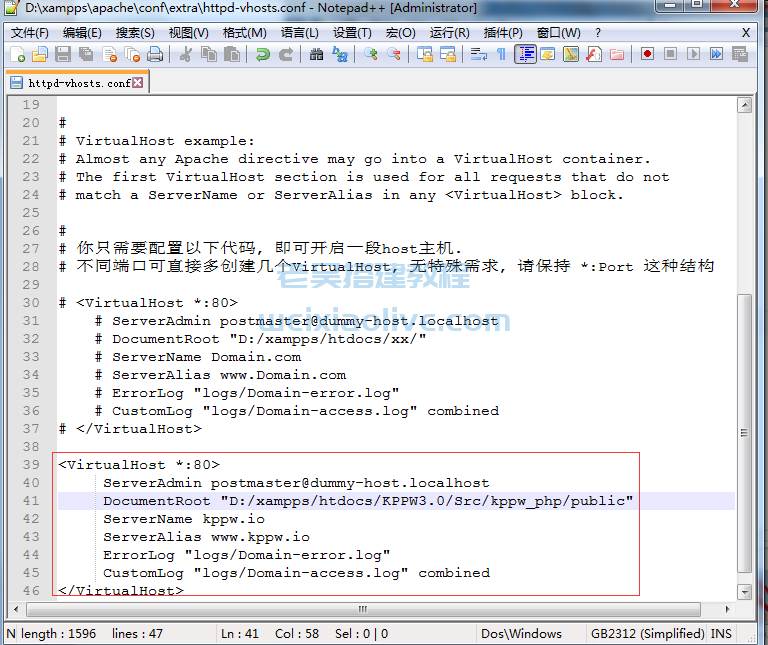This screenshot has height=645, width=768.
Task: Click line number 39 in margin
Action: pos(31,465)
